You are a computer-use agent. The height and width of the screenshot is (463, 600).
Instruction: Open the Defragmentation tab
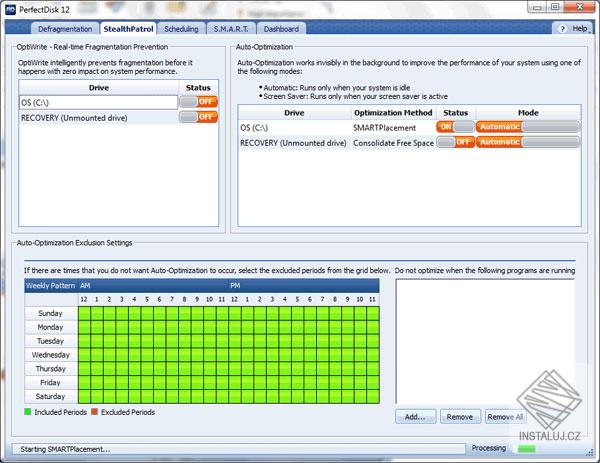point(65,29)
